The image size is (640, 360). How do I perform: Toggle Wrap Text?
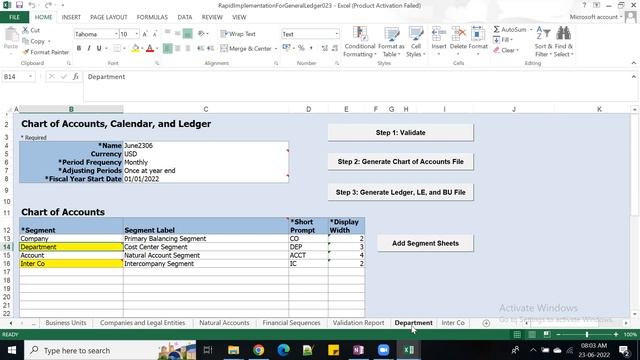[x=238, y=34]
